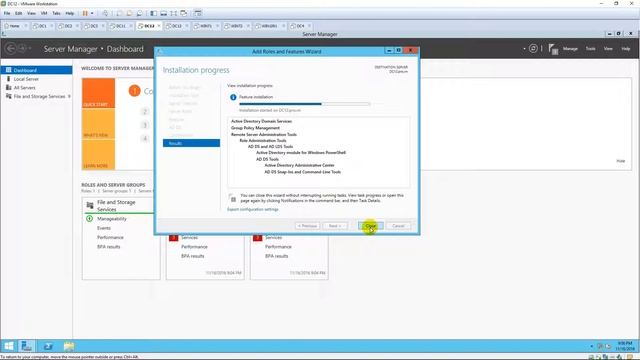Screen dimensions: 640x360
Task: Open the navigation history dropdown arrow
Action: pos(30,49)
